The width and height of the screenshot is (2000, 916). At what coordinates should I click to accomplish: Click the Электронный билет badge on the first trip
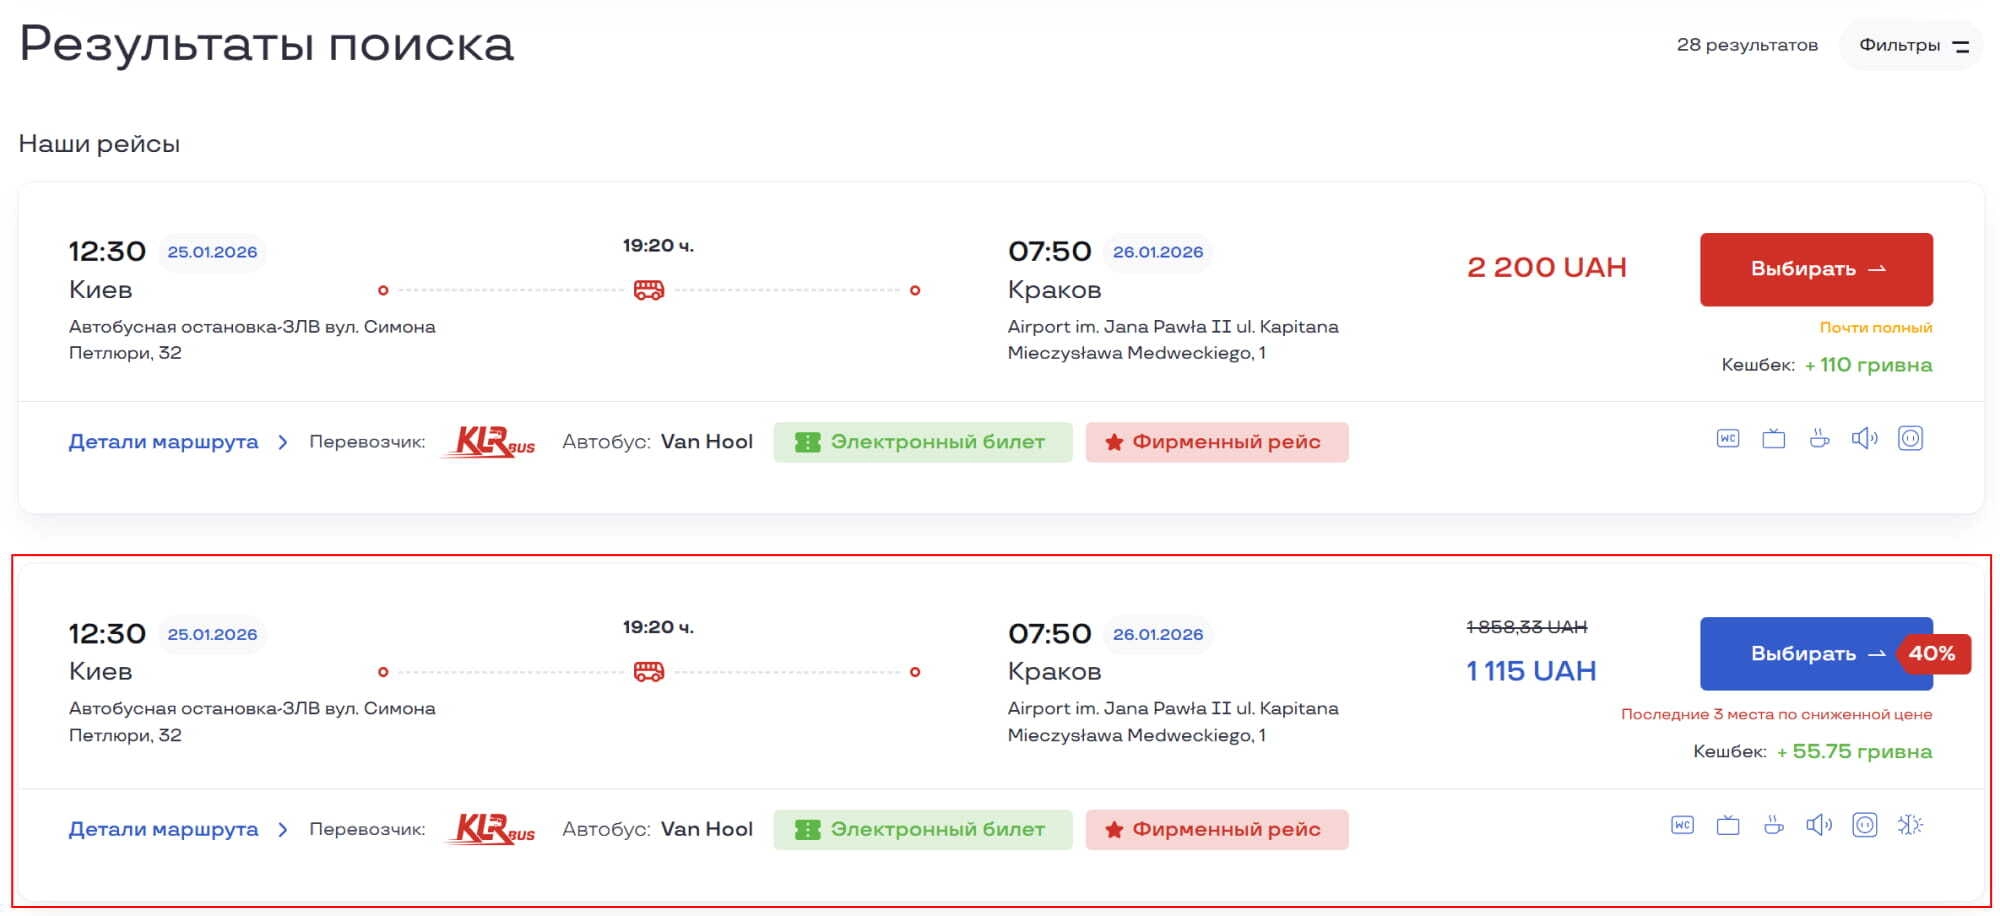(922, 442)
